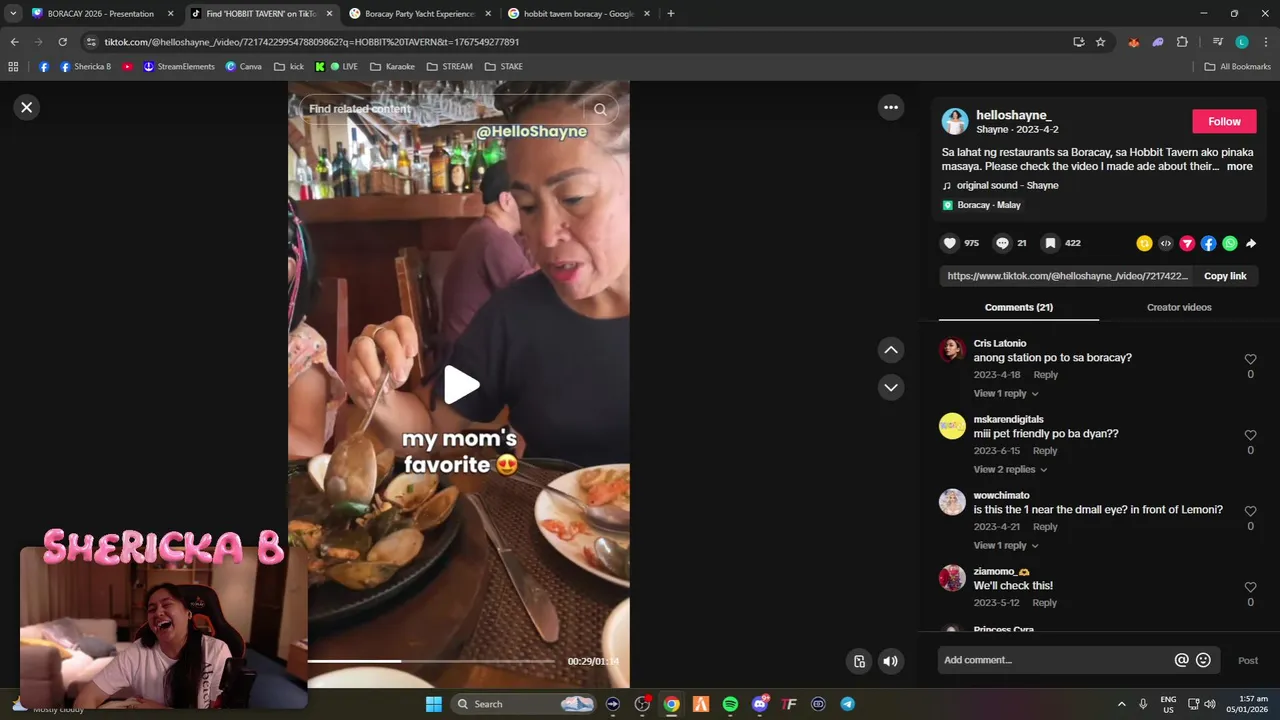Expand 'View 2 replies' under mskarendigitals
Image resolution: width=1280 pixels, height=720 pixels.
1011,469
